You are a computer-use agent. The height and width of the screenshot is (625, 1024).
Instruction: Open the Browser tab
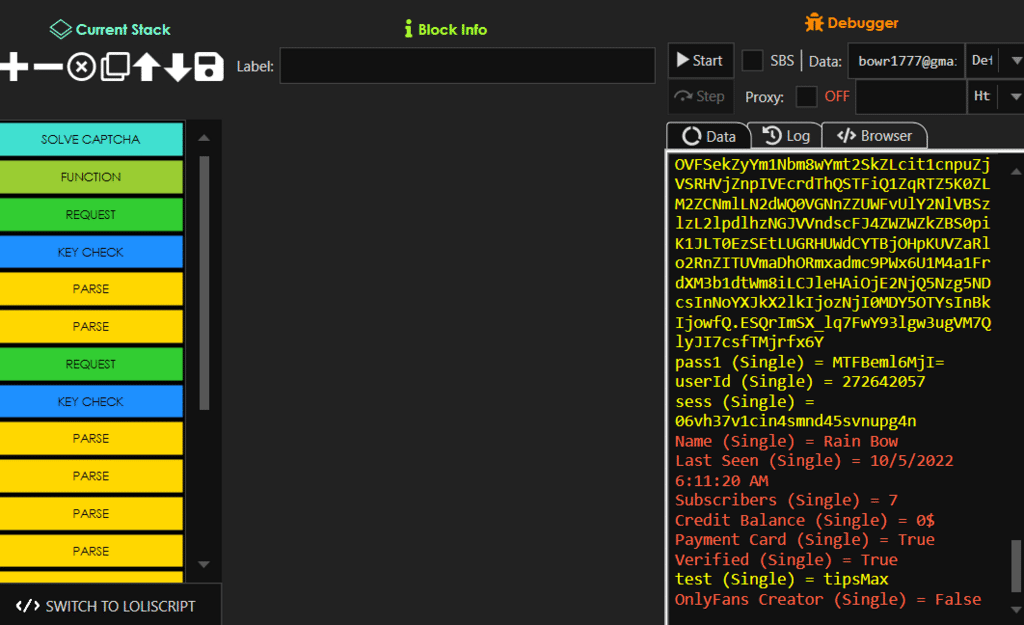[x=875, y=136]
